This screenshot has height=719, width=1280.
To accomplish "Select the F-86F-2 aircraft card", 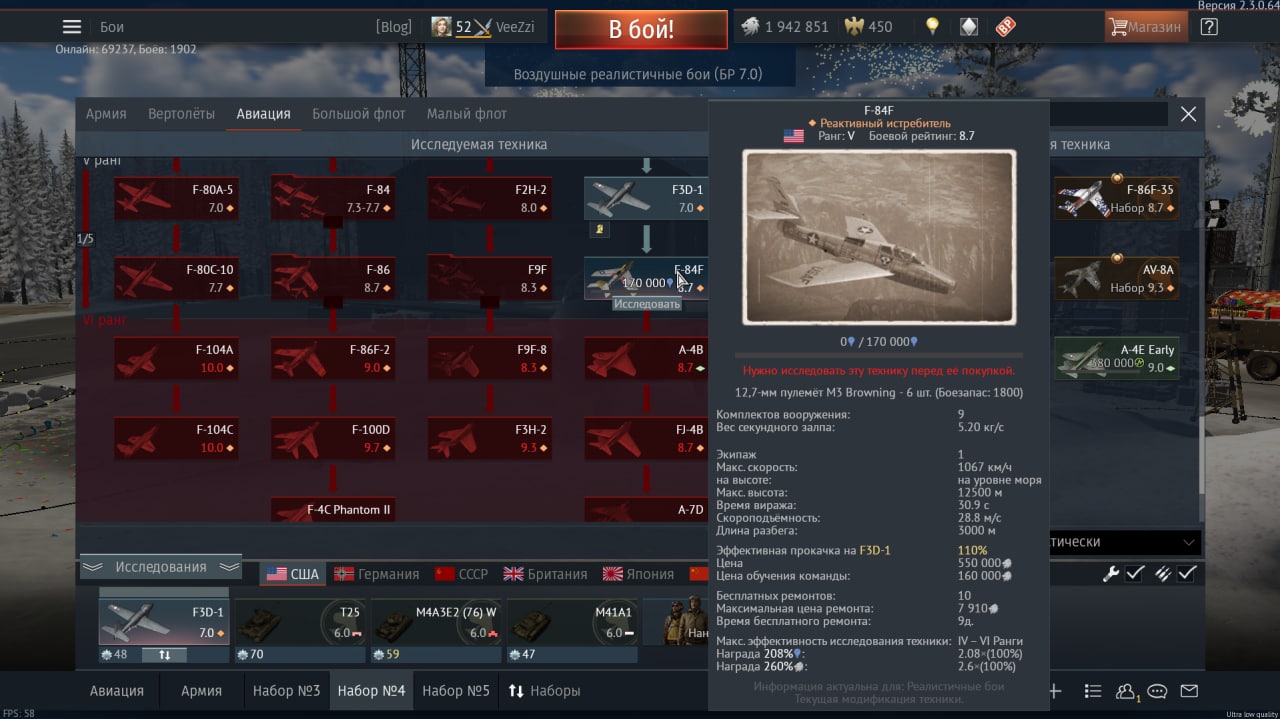I will click(x=332, y=359).
